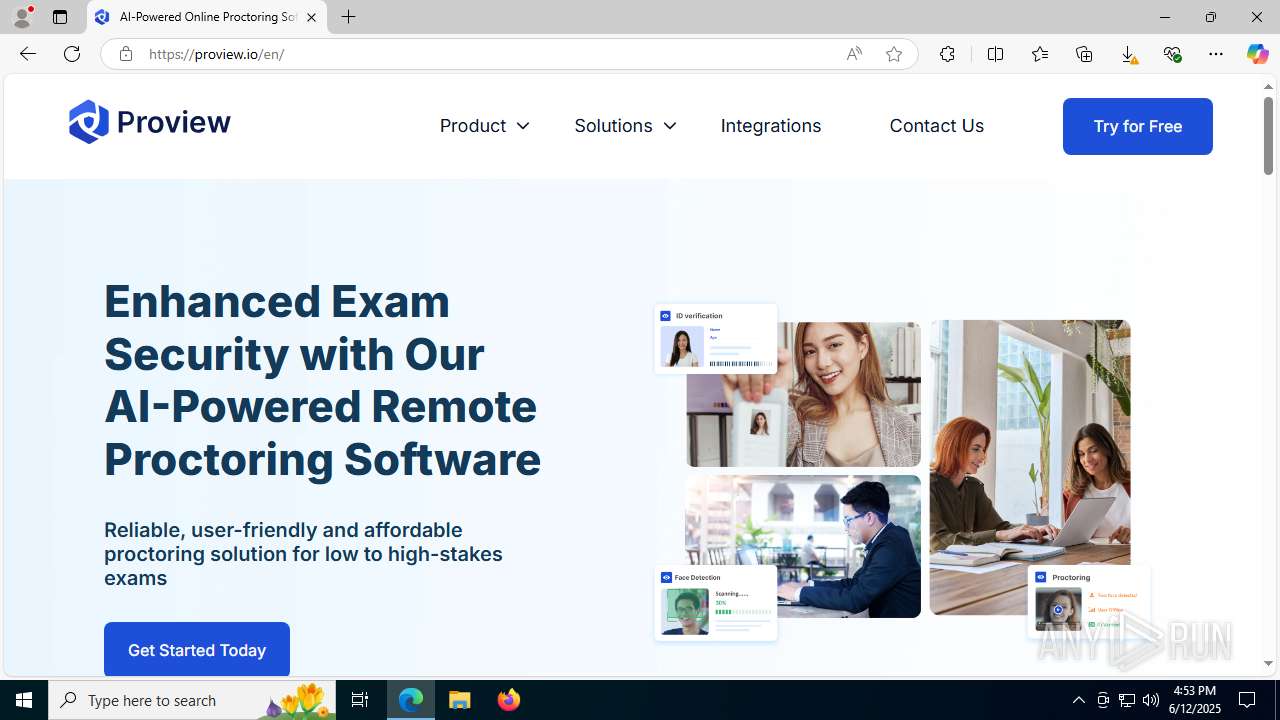The image size is (1280, 720).
Task: Click the Proview logo
Action: coord(150,122)
